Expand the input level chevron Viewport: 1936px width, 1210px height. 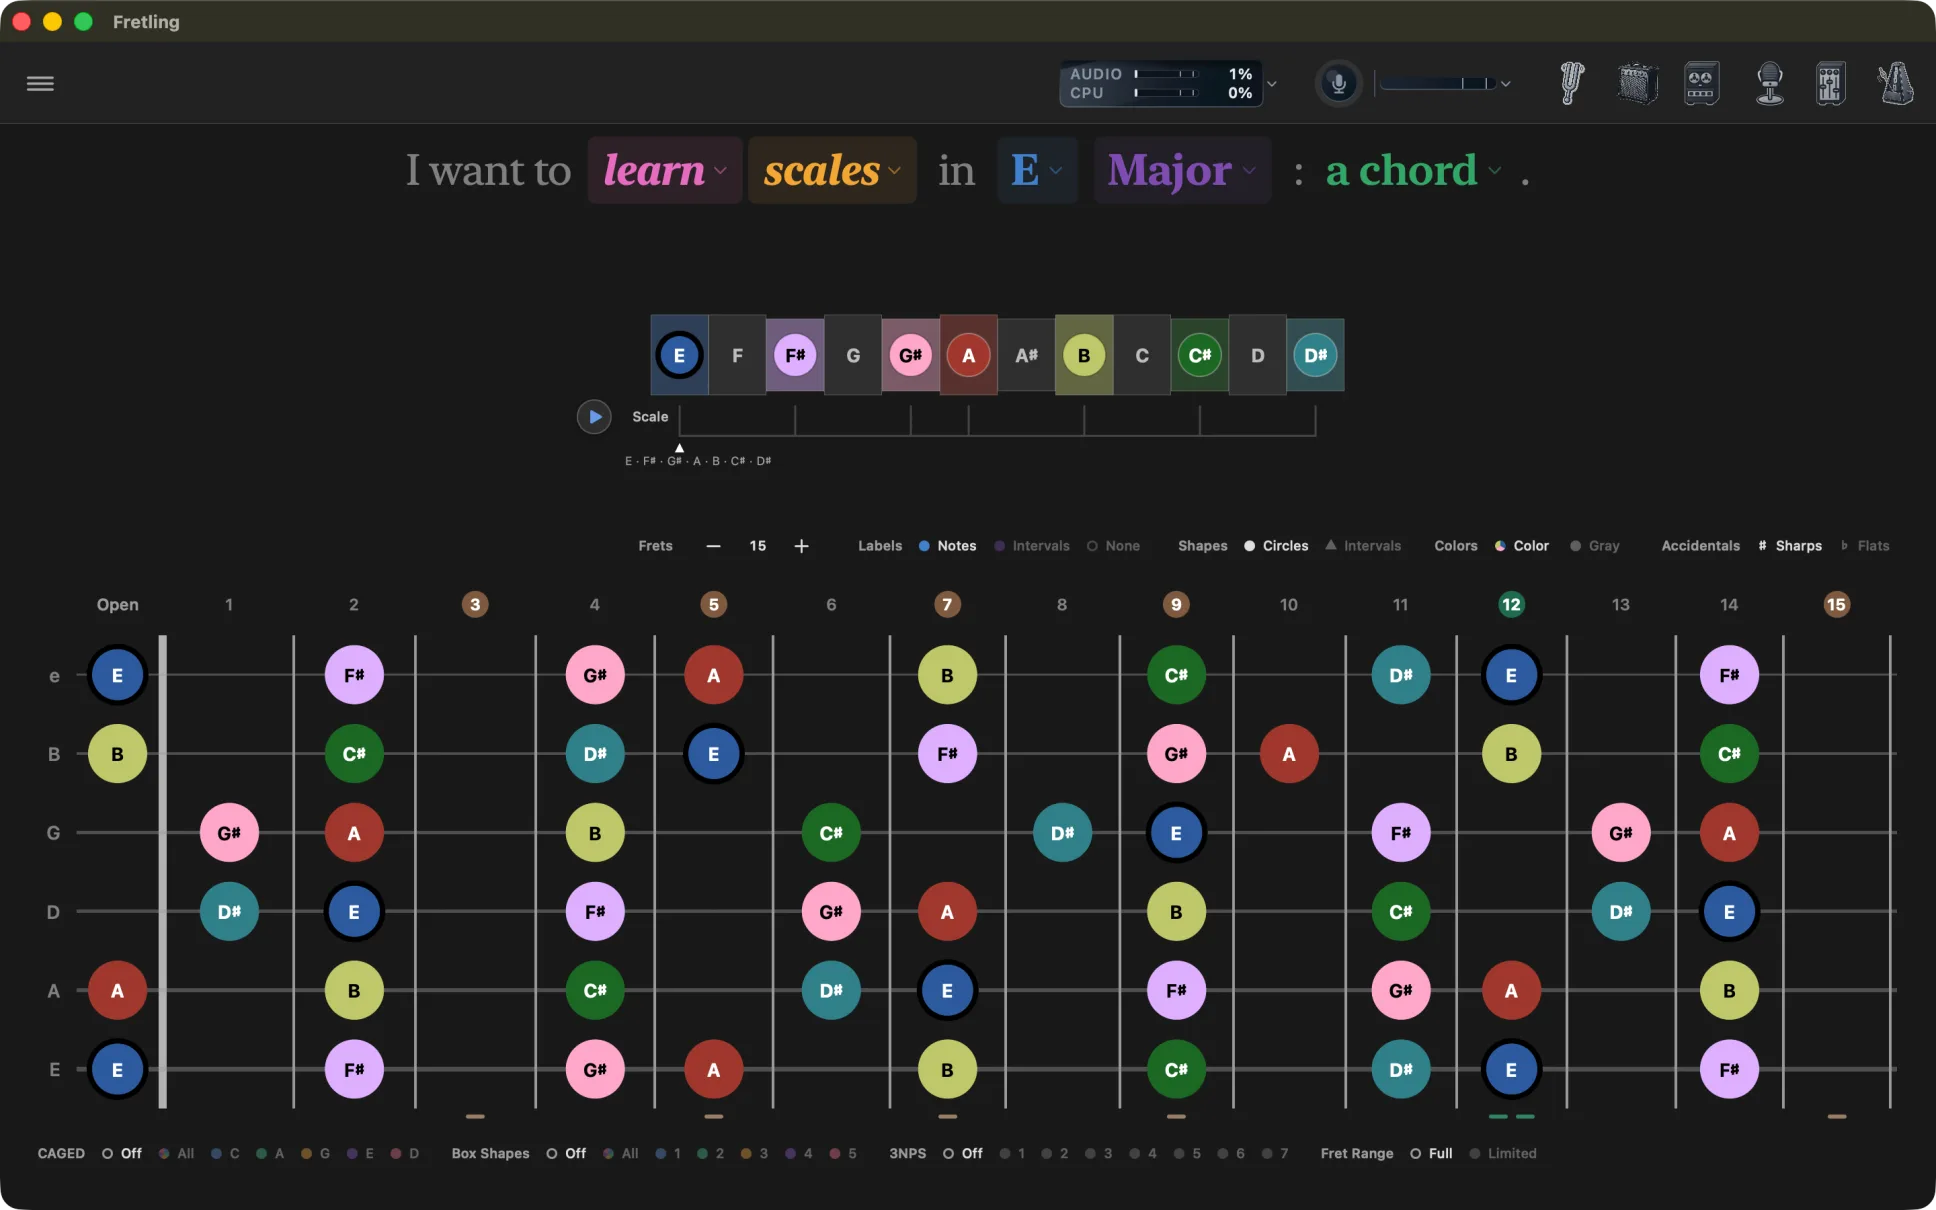(x=1505, y=84)
